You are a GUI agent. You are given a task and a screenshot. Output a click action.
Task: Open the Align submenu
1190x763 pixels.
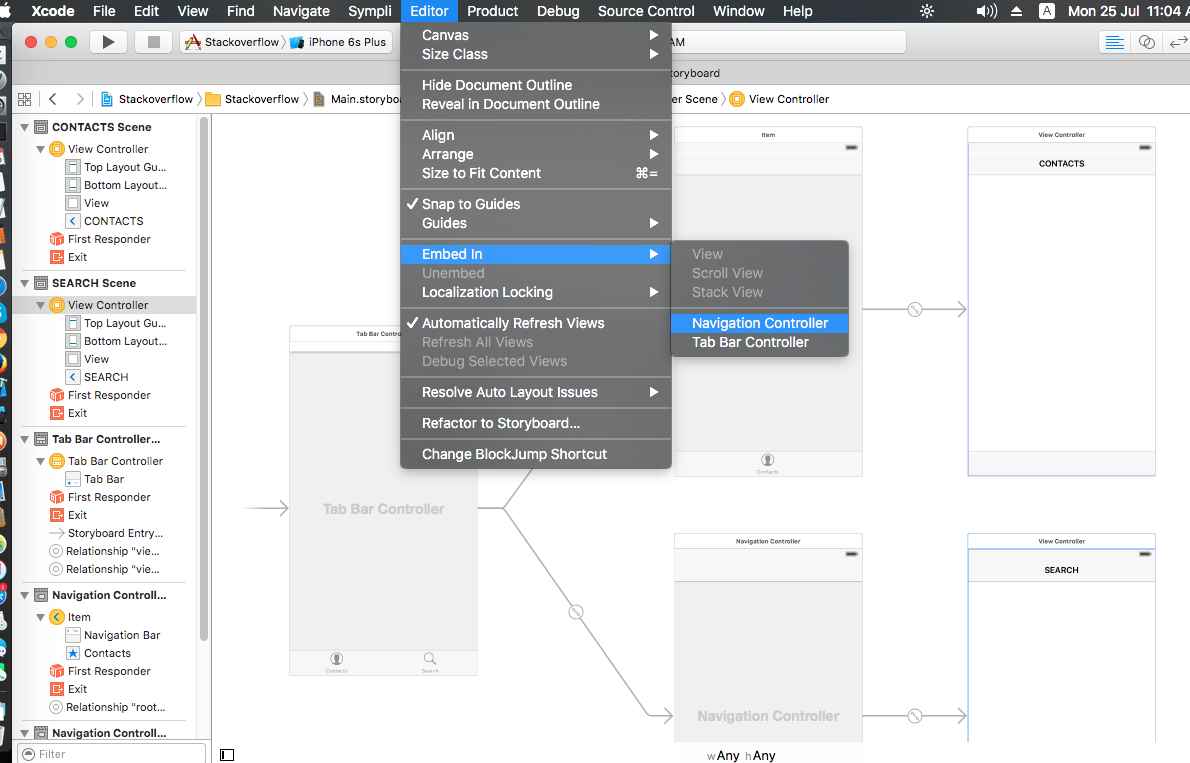click(536, 134)
